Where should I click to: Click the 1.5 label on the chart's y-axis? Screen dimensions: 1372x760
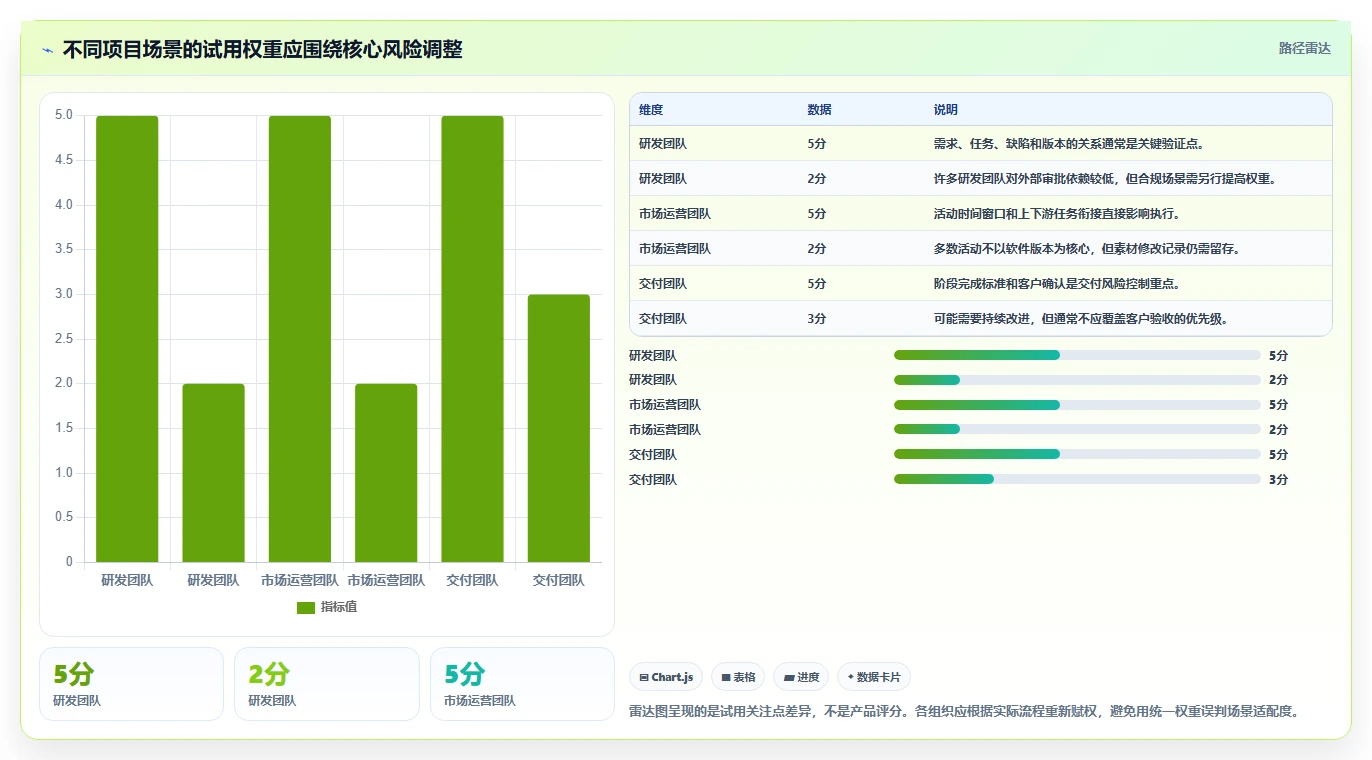click(64, 428)
